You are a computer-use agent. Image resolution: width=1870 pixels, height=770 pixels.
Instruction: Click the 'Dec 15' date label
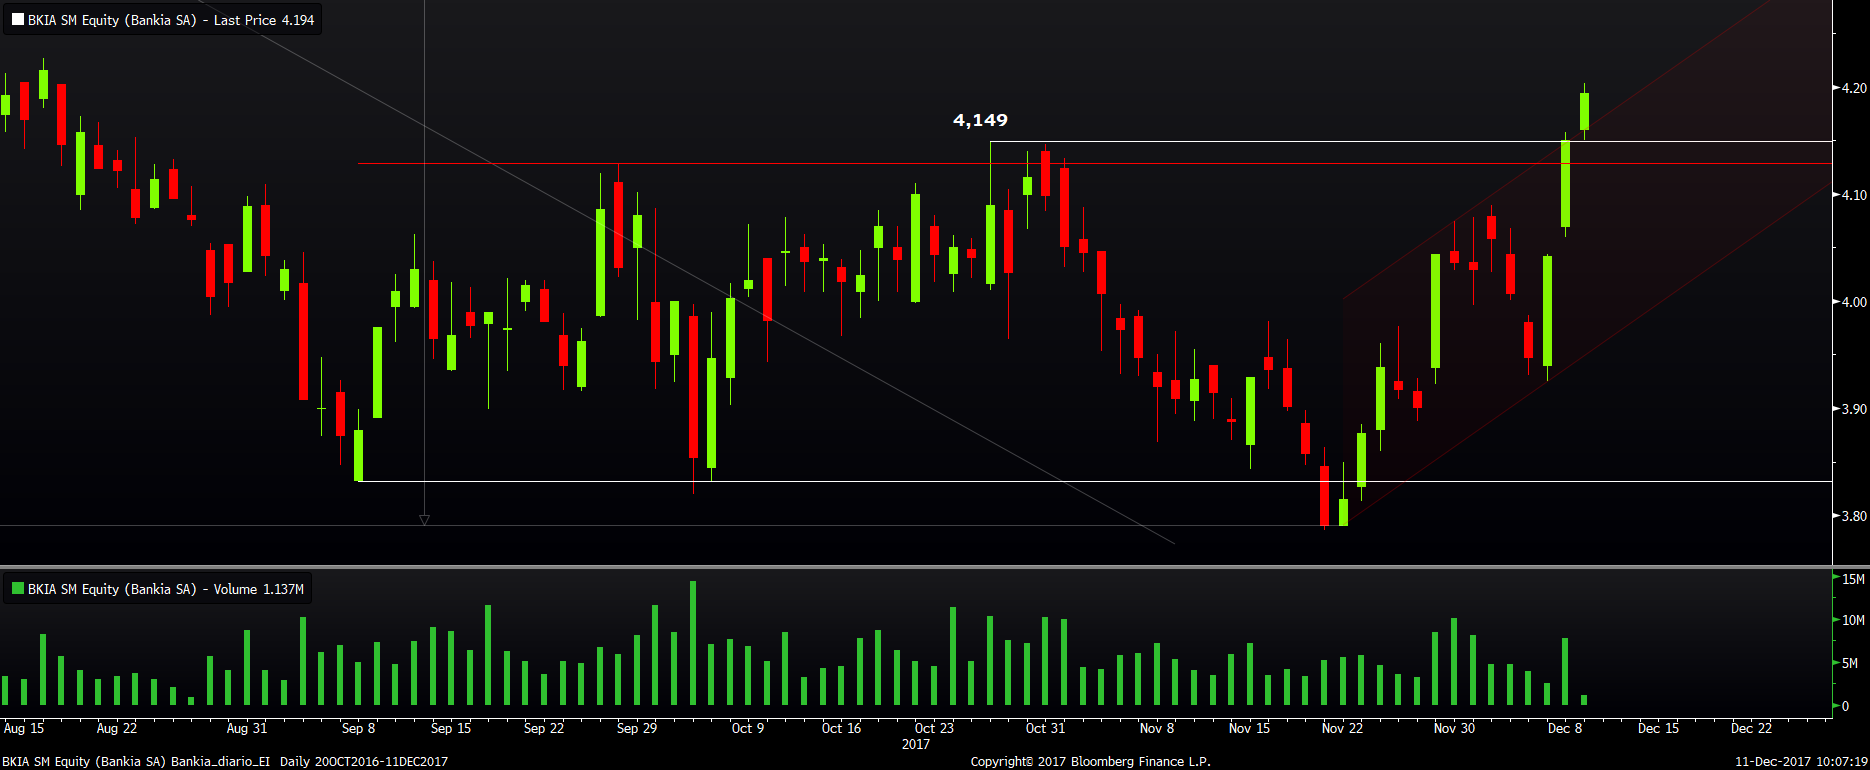pyautogui.click(x=1658, y=728)
